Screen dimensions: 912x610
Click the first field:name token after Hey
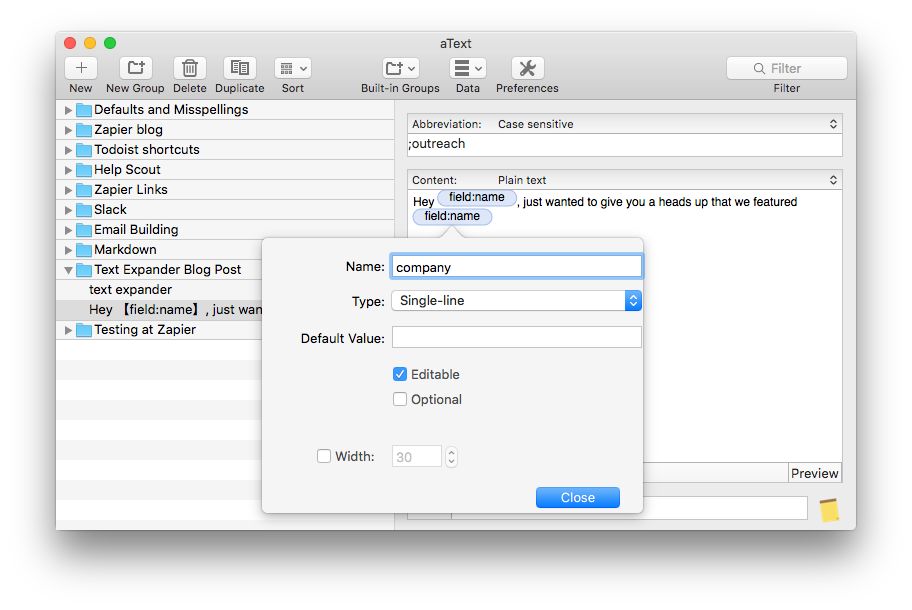[x=476, y=198]
